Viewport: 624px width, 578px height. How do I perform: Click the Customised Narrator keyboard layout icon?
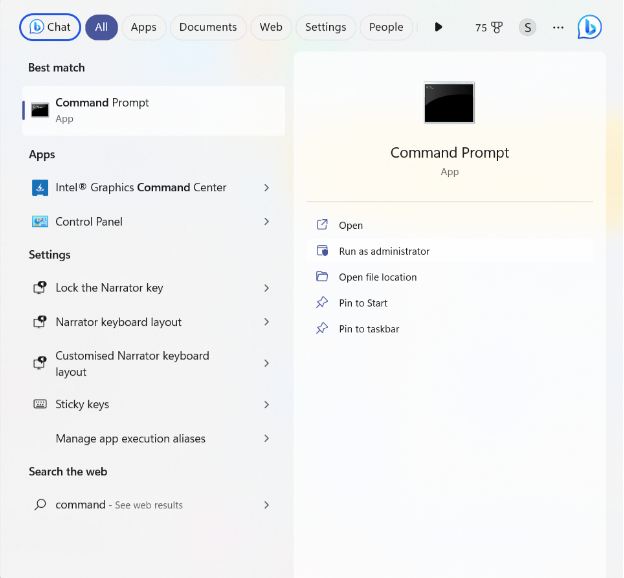(x=40, y=363)
